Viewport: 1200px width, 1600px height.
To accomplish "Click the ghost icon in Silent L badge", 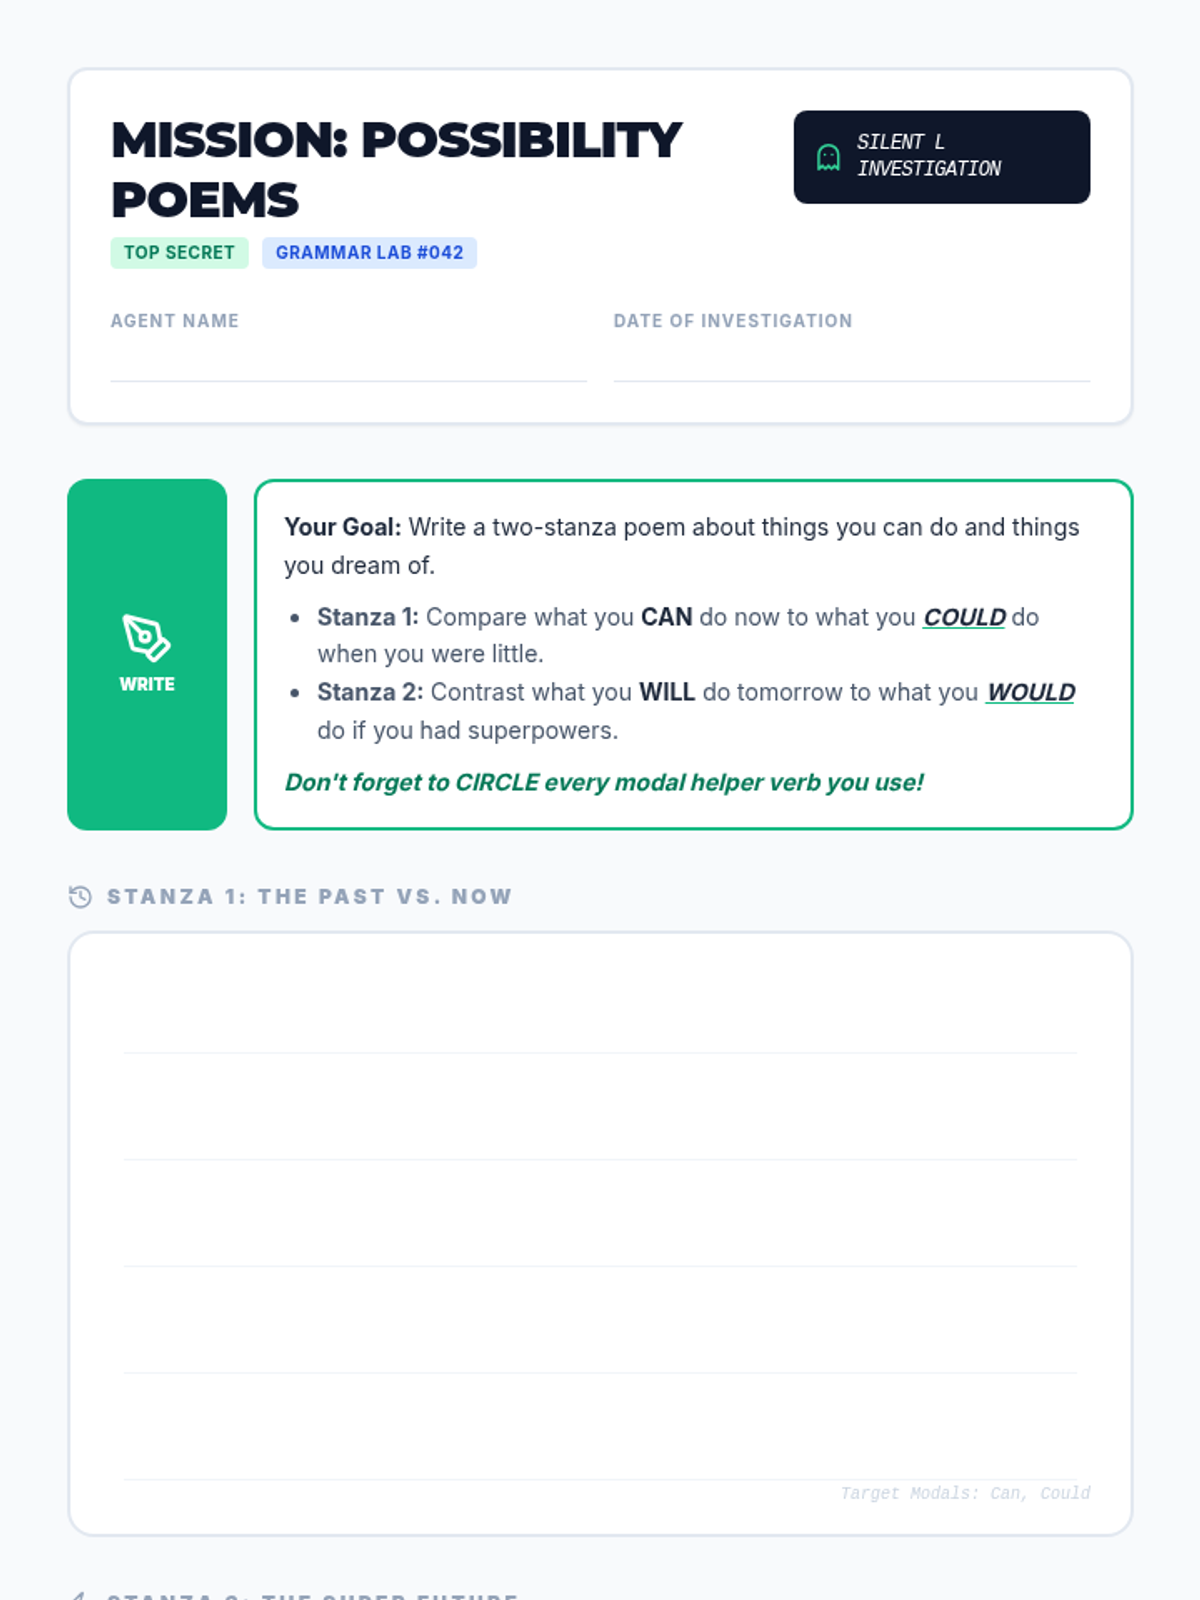I will [x=828, y=157].
